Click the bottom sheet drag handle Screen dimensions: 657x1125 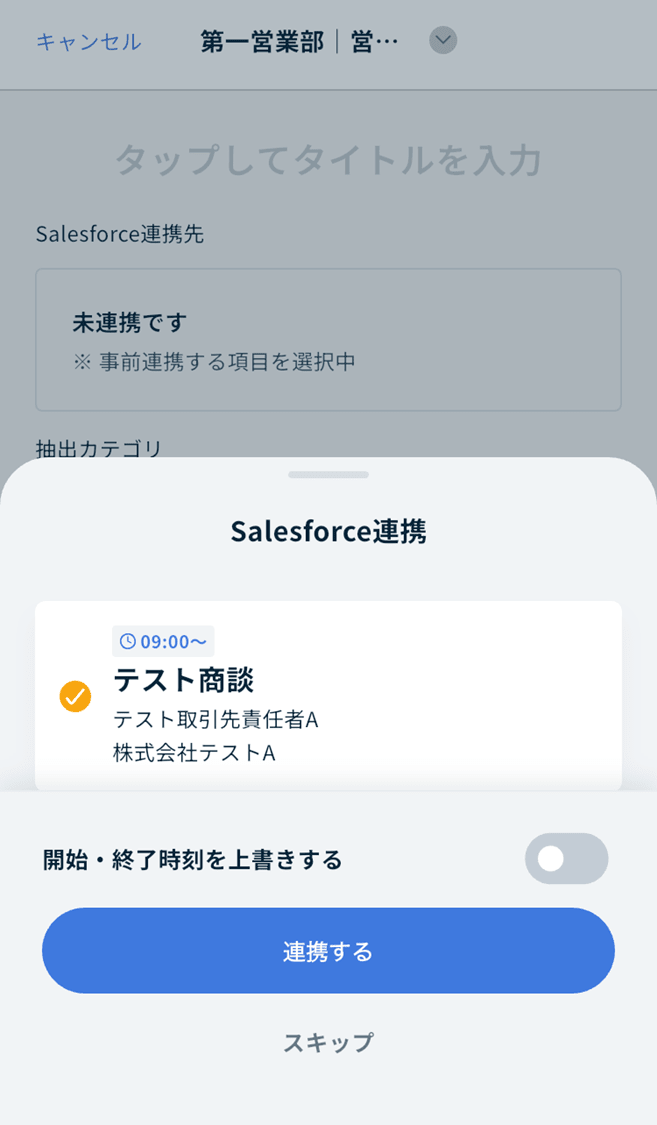[328, 474]
